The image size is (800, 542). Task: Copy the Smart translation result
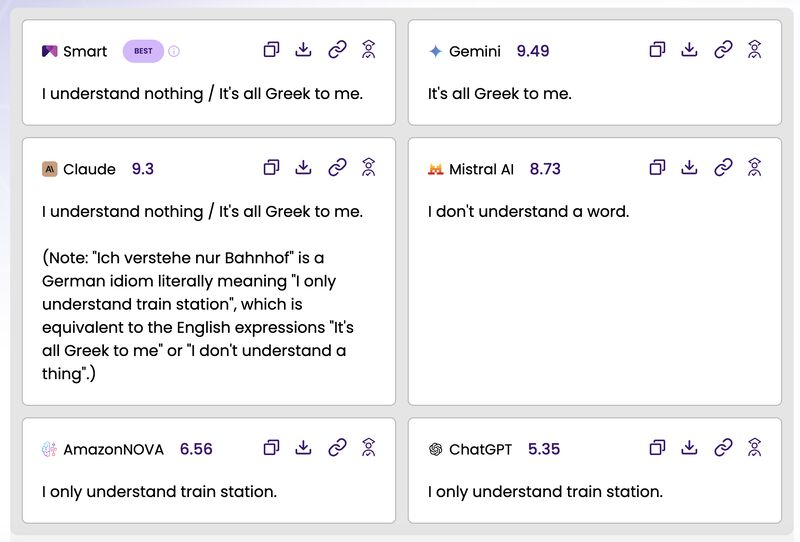271,50
